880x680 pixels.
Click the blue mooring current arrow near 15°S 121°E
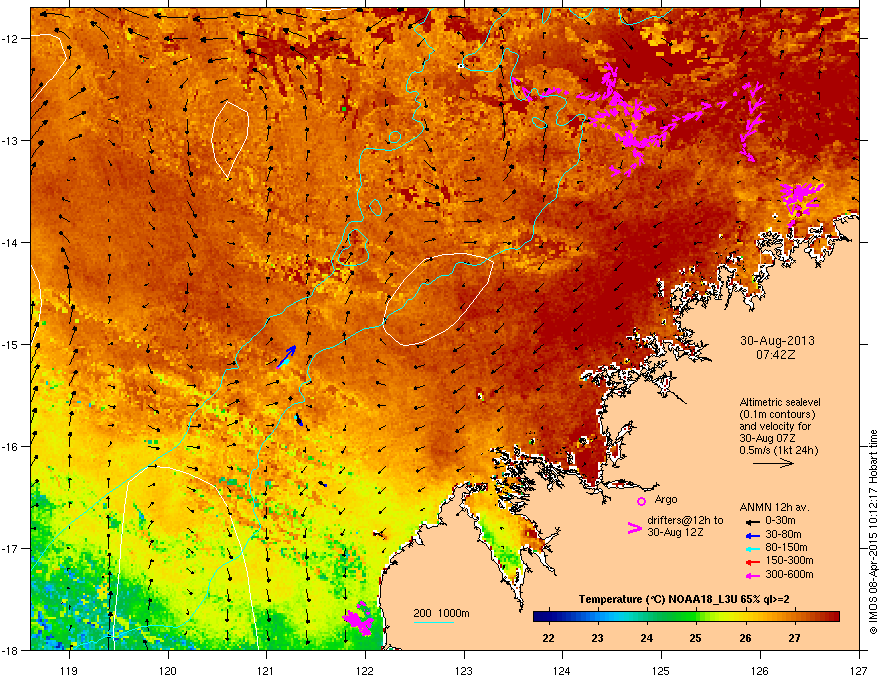287,357
